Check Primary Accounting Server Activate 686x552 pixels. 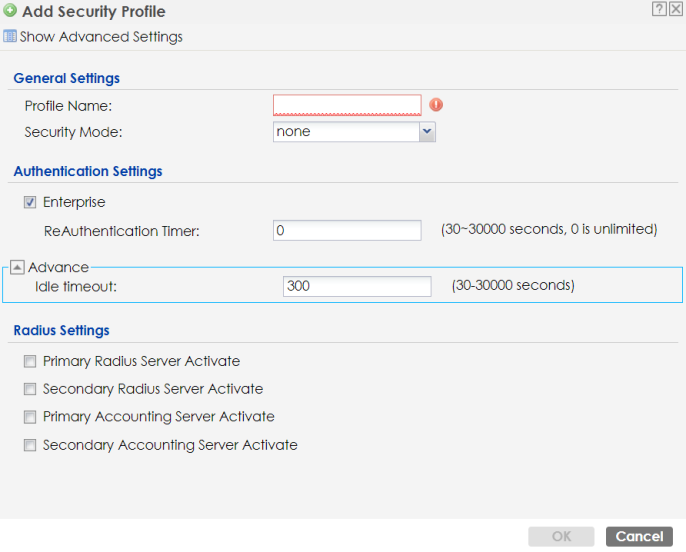30,417
